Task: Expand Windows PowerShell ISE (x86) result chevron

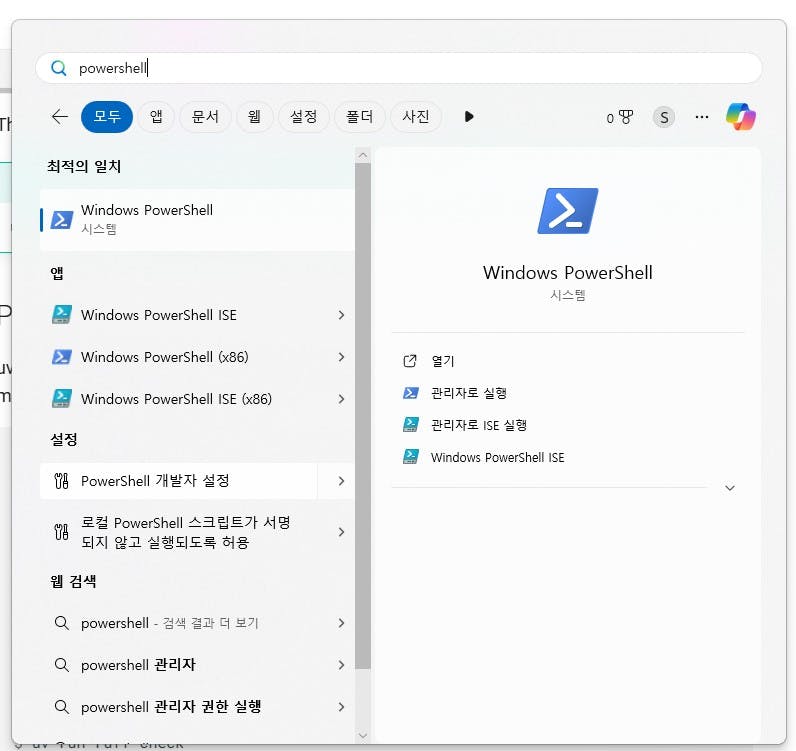Action: coord(341,399)
